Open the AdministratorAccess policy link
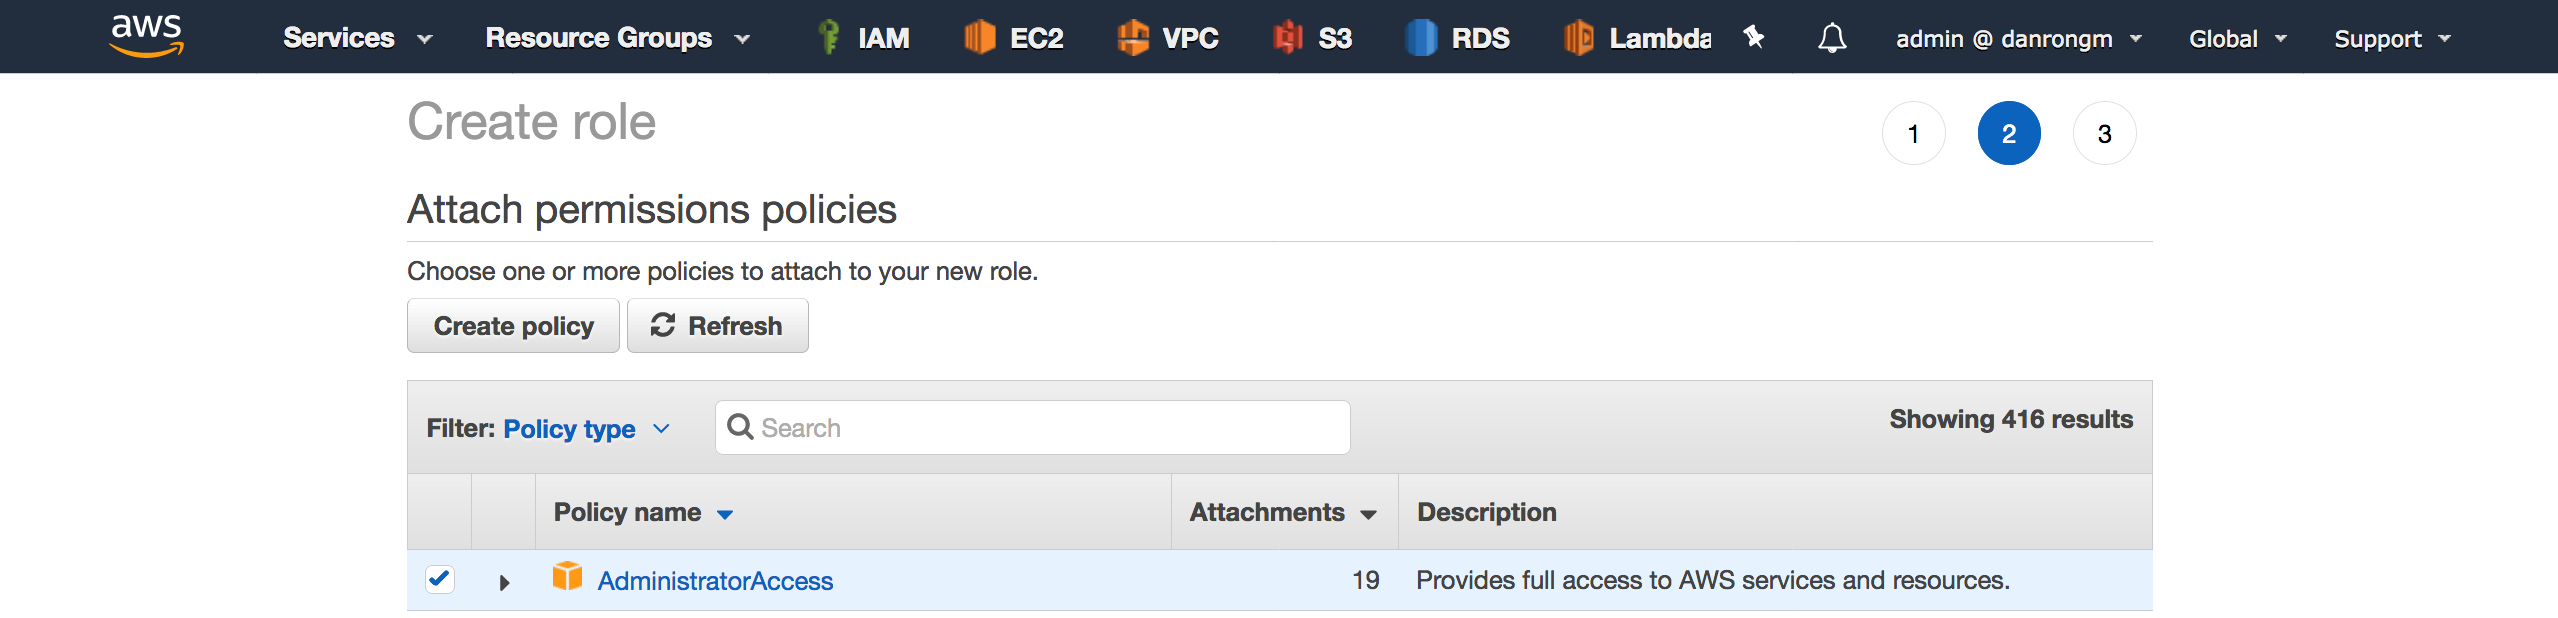2558x618 pixels. (x=715, y=581)
